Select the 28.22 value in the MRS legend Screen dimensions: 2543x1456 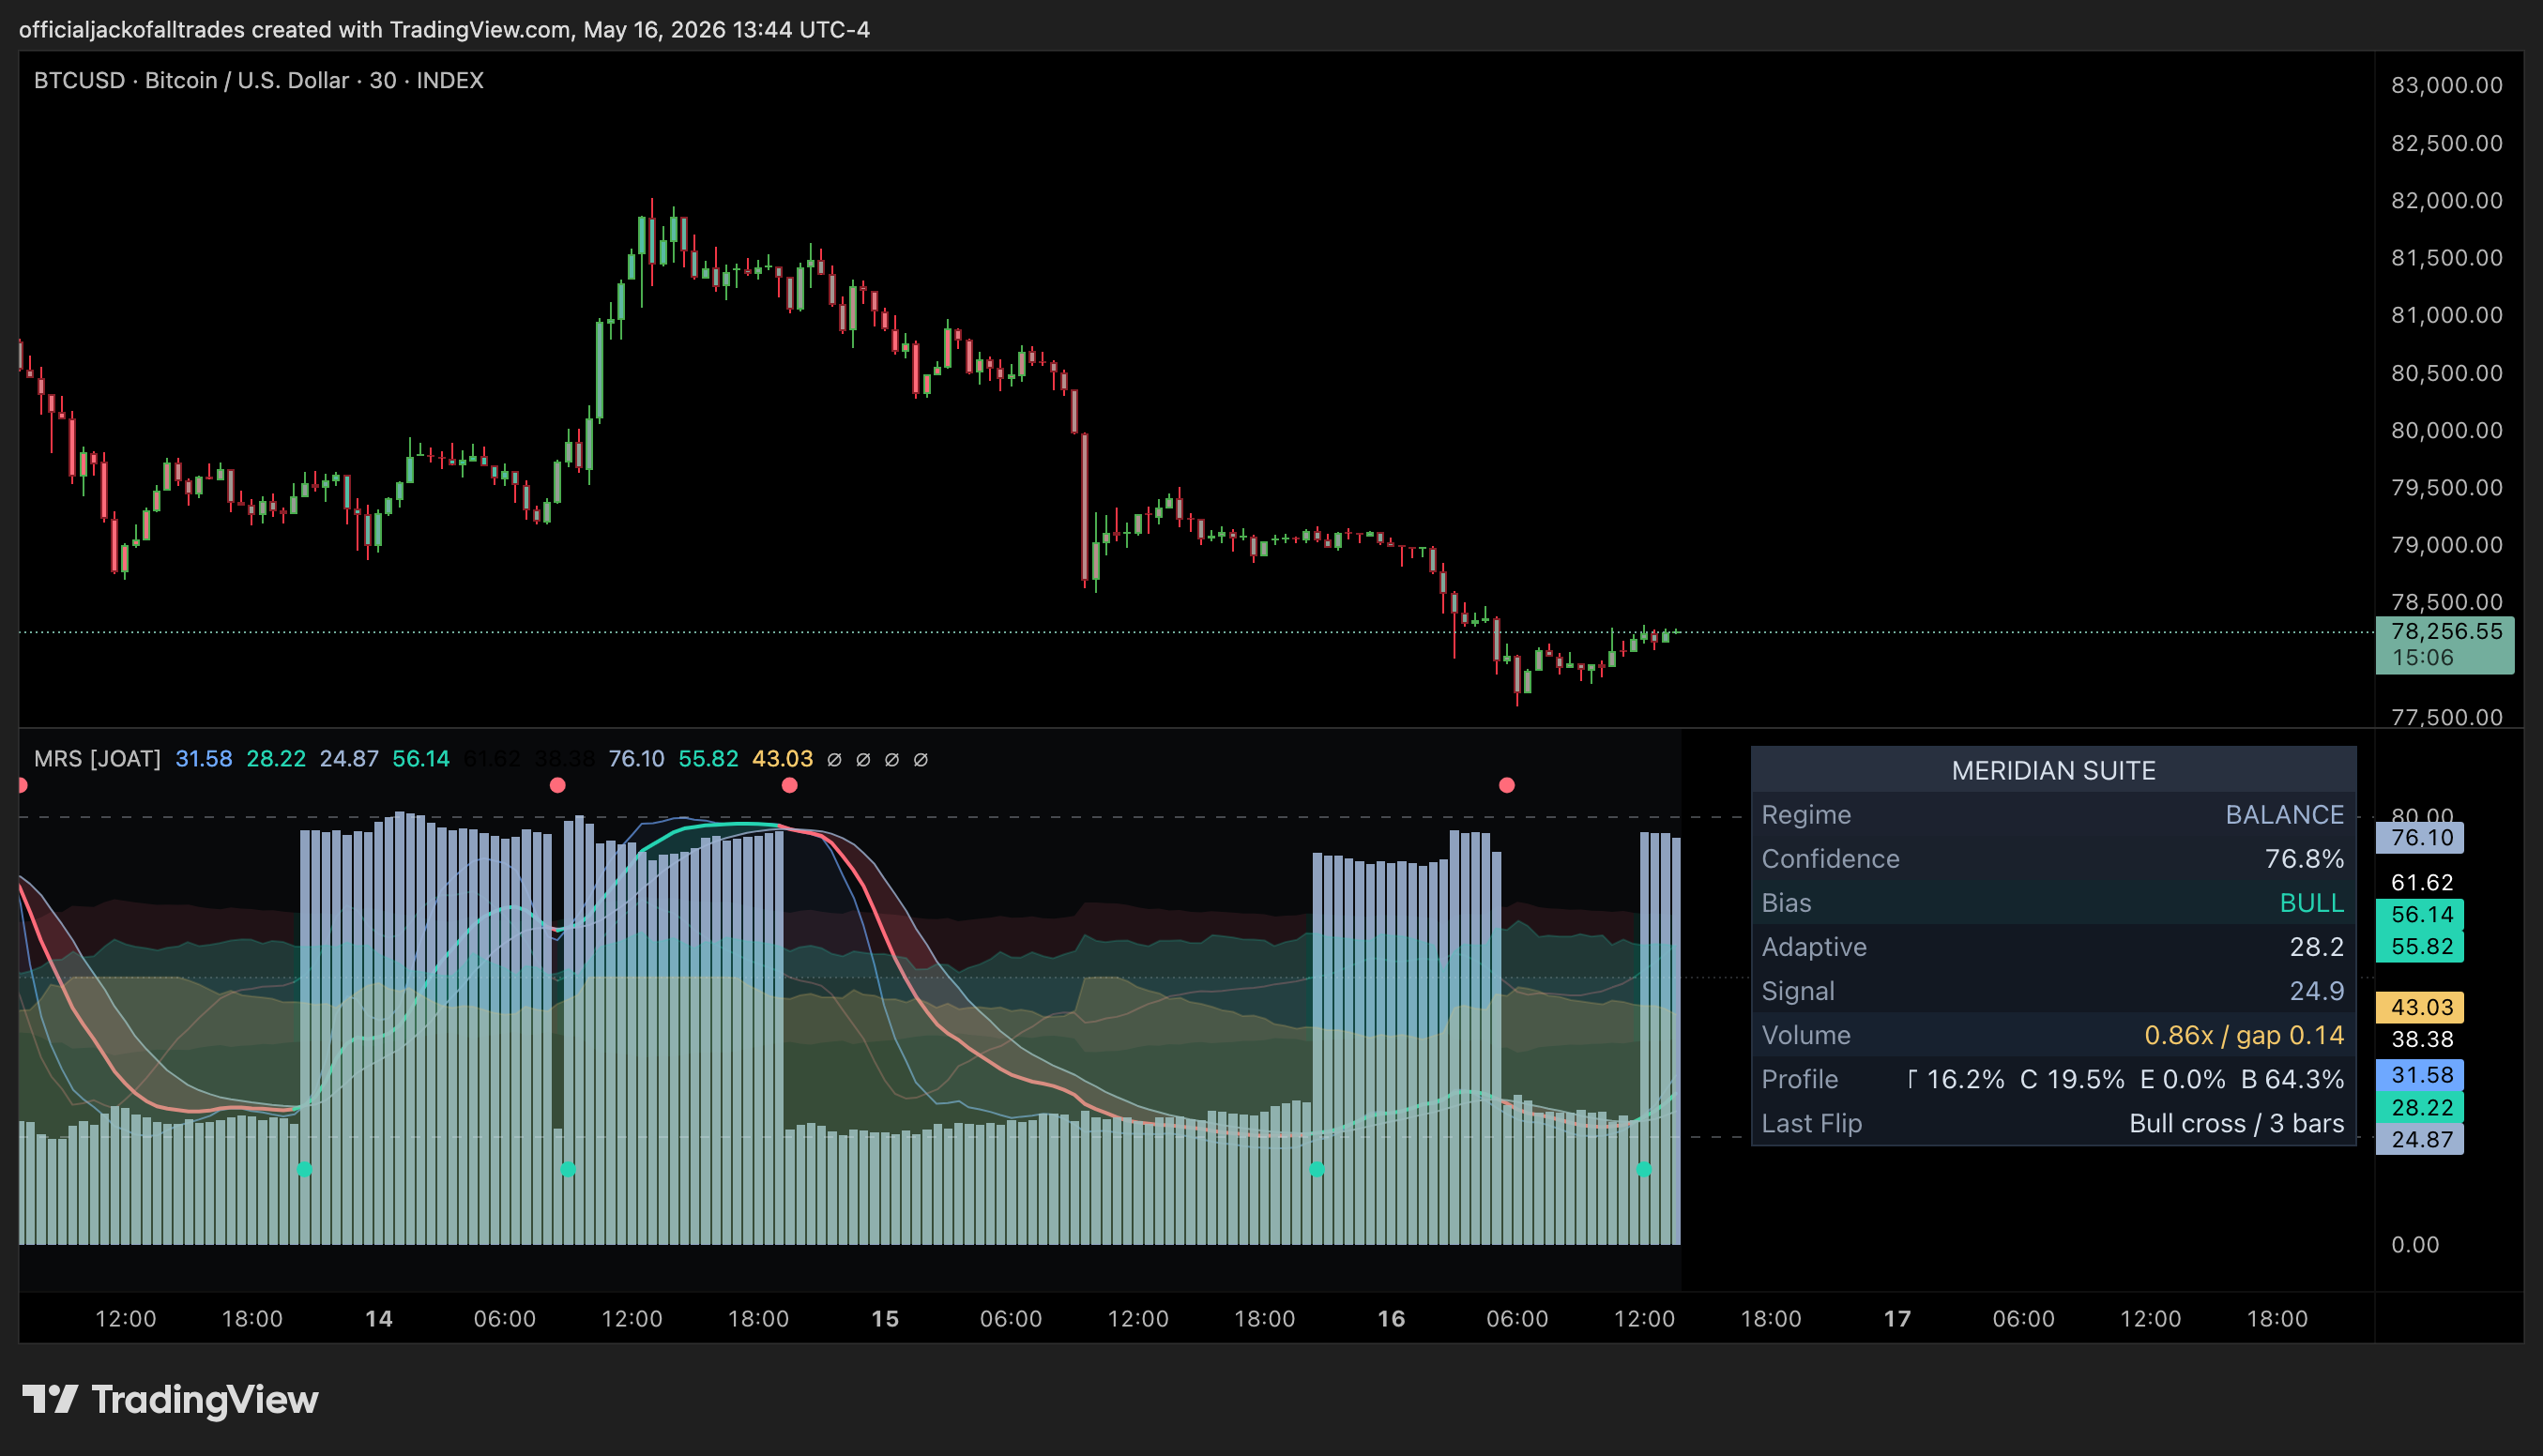276,759
